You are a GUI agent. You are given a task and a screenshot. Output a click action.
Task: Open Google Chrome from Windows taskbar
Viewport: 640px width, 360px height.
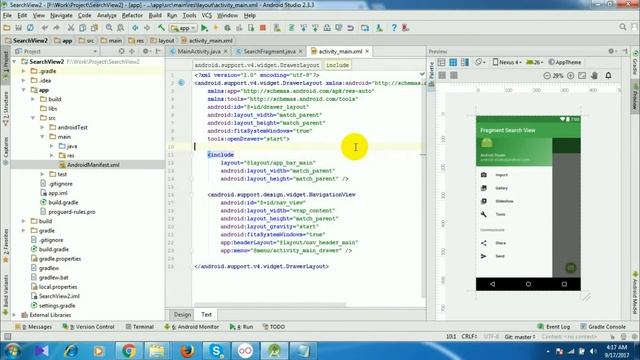coord(129,351)
